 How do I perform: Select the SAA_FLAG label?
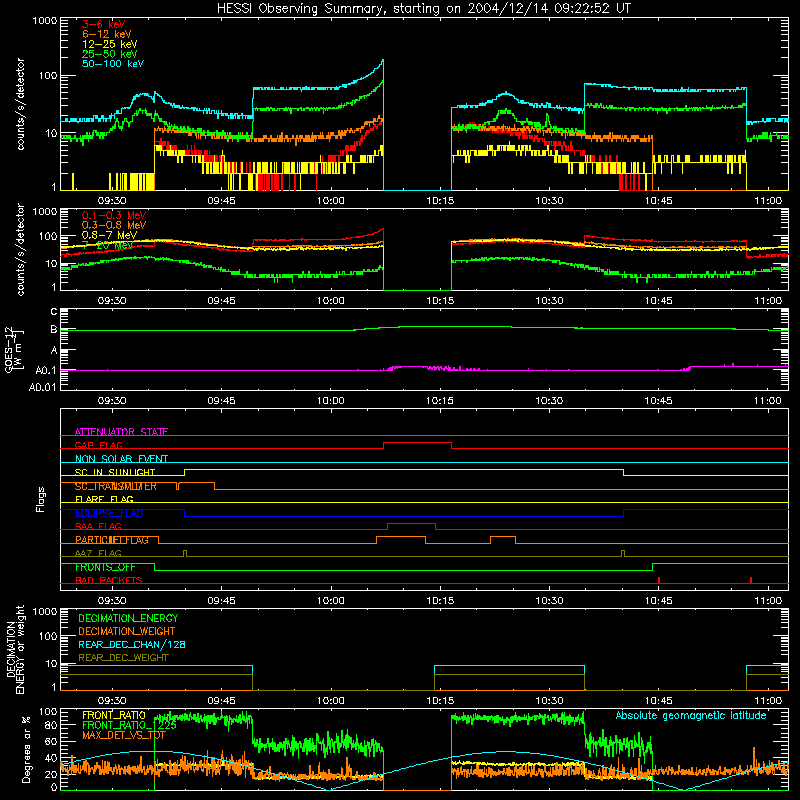point(98,526)
